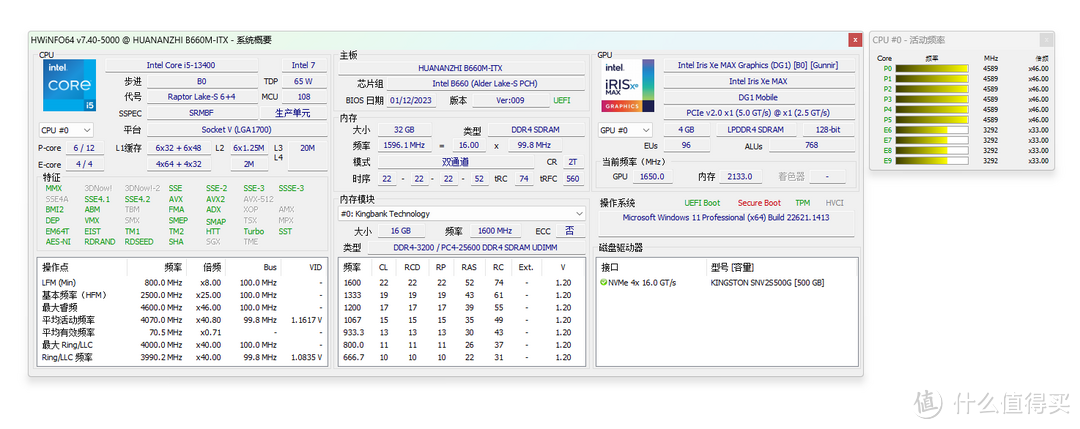This screenshot has width=1080, height=429.
Task: Click the NVMe 4x 16.0 GT/s interface entry
Action: pyautogui.click(x=642, y=283)
